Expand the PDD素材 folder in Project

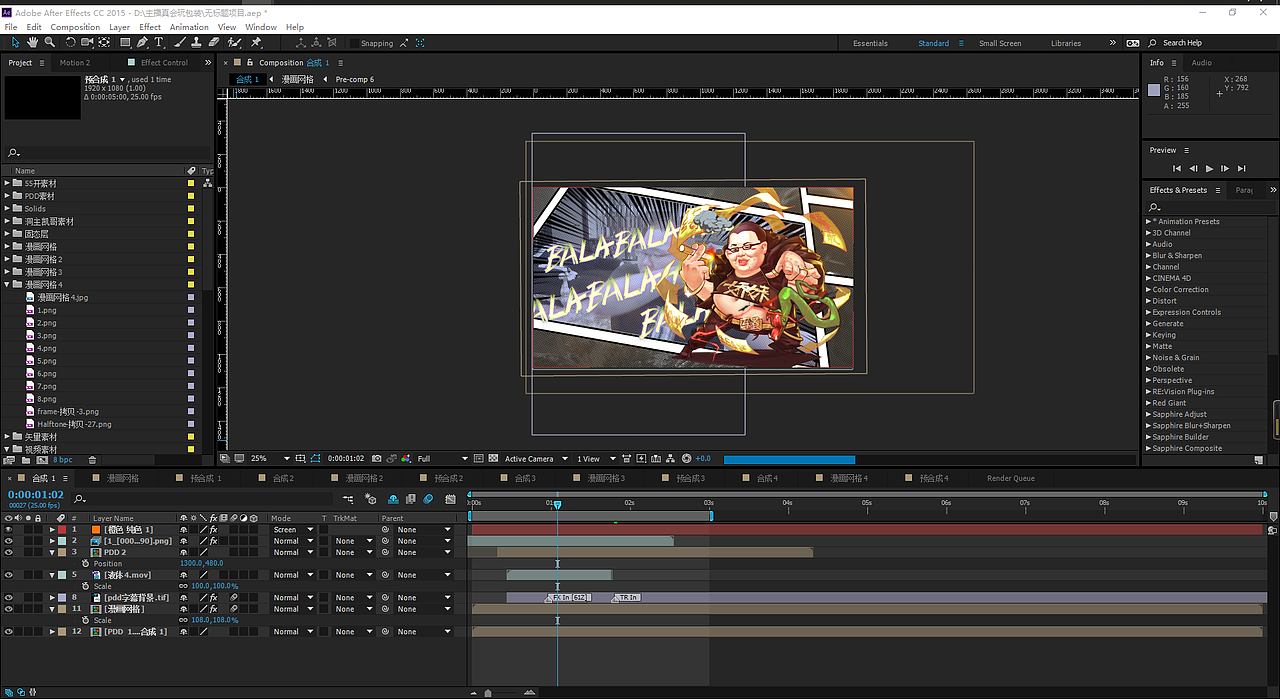pyautogui.click(x=7, y=196)
